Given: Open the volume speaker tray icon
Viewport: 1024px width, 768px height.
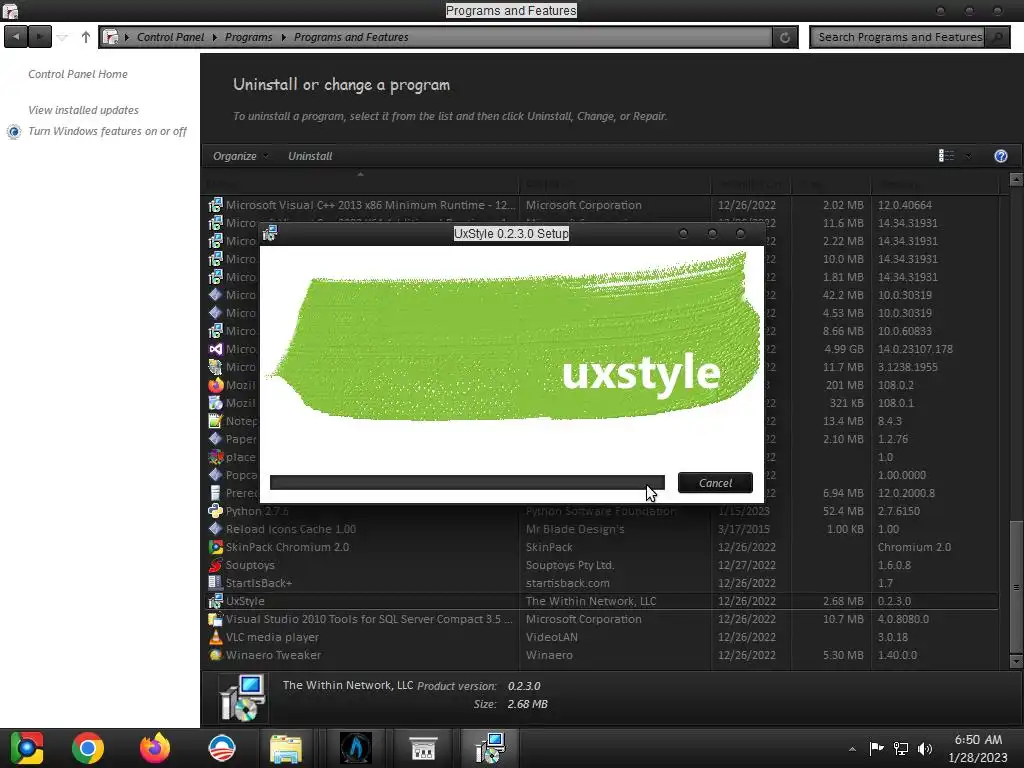Looking at the screenshot, I should pos(925,748).
